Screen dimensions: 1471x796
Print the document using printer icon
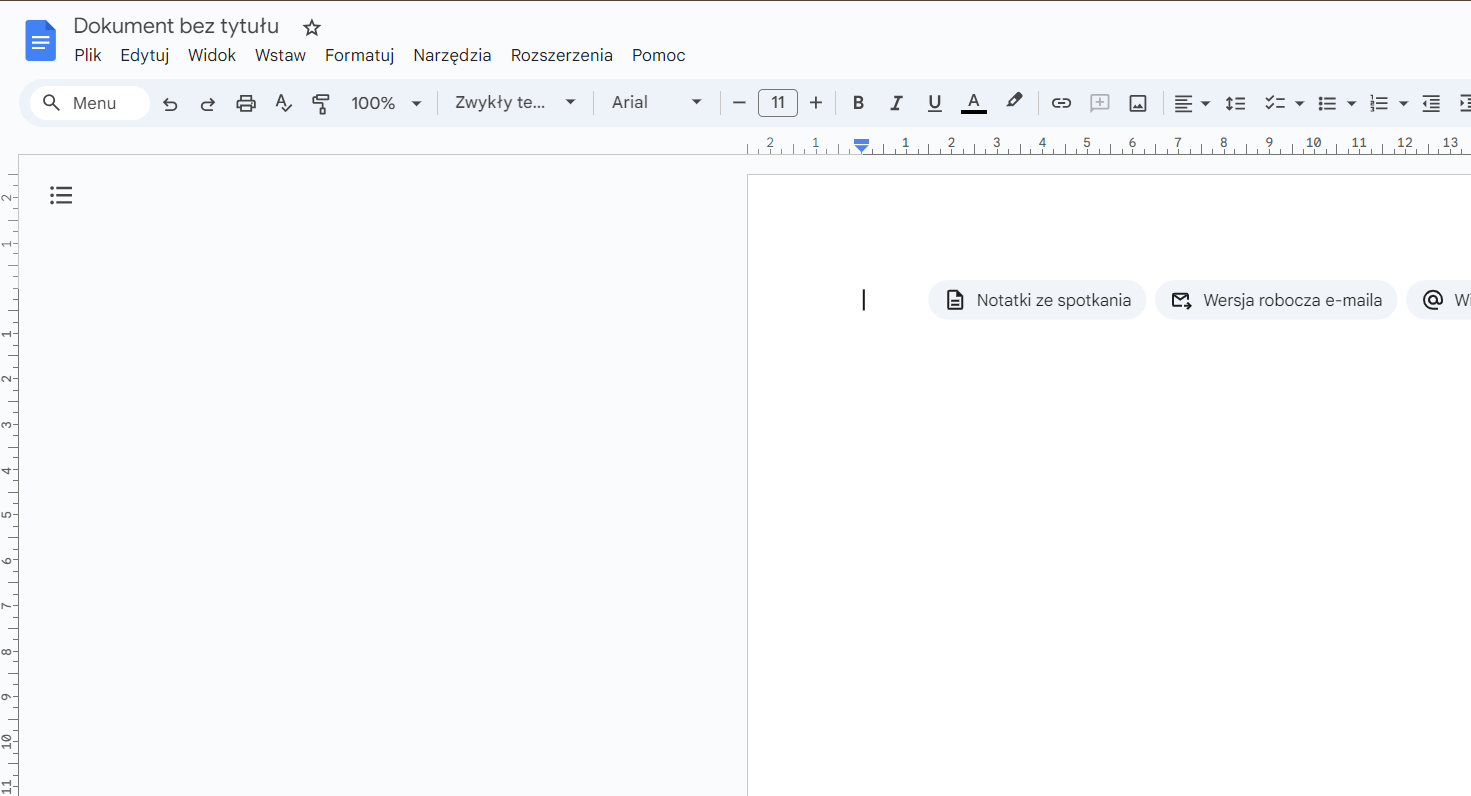[246, 103]
